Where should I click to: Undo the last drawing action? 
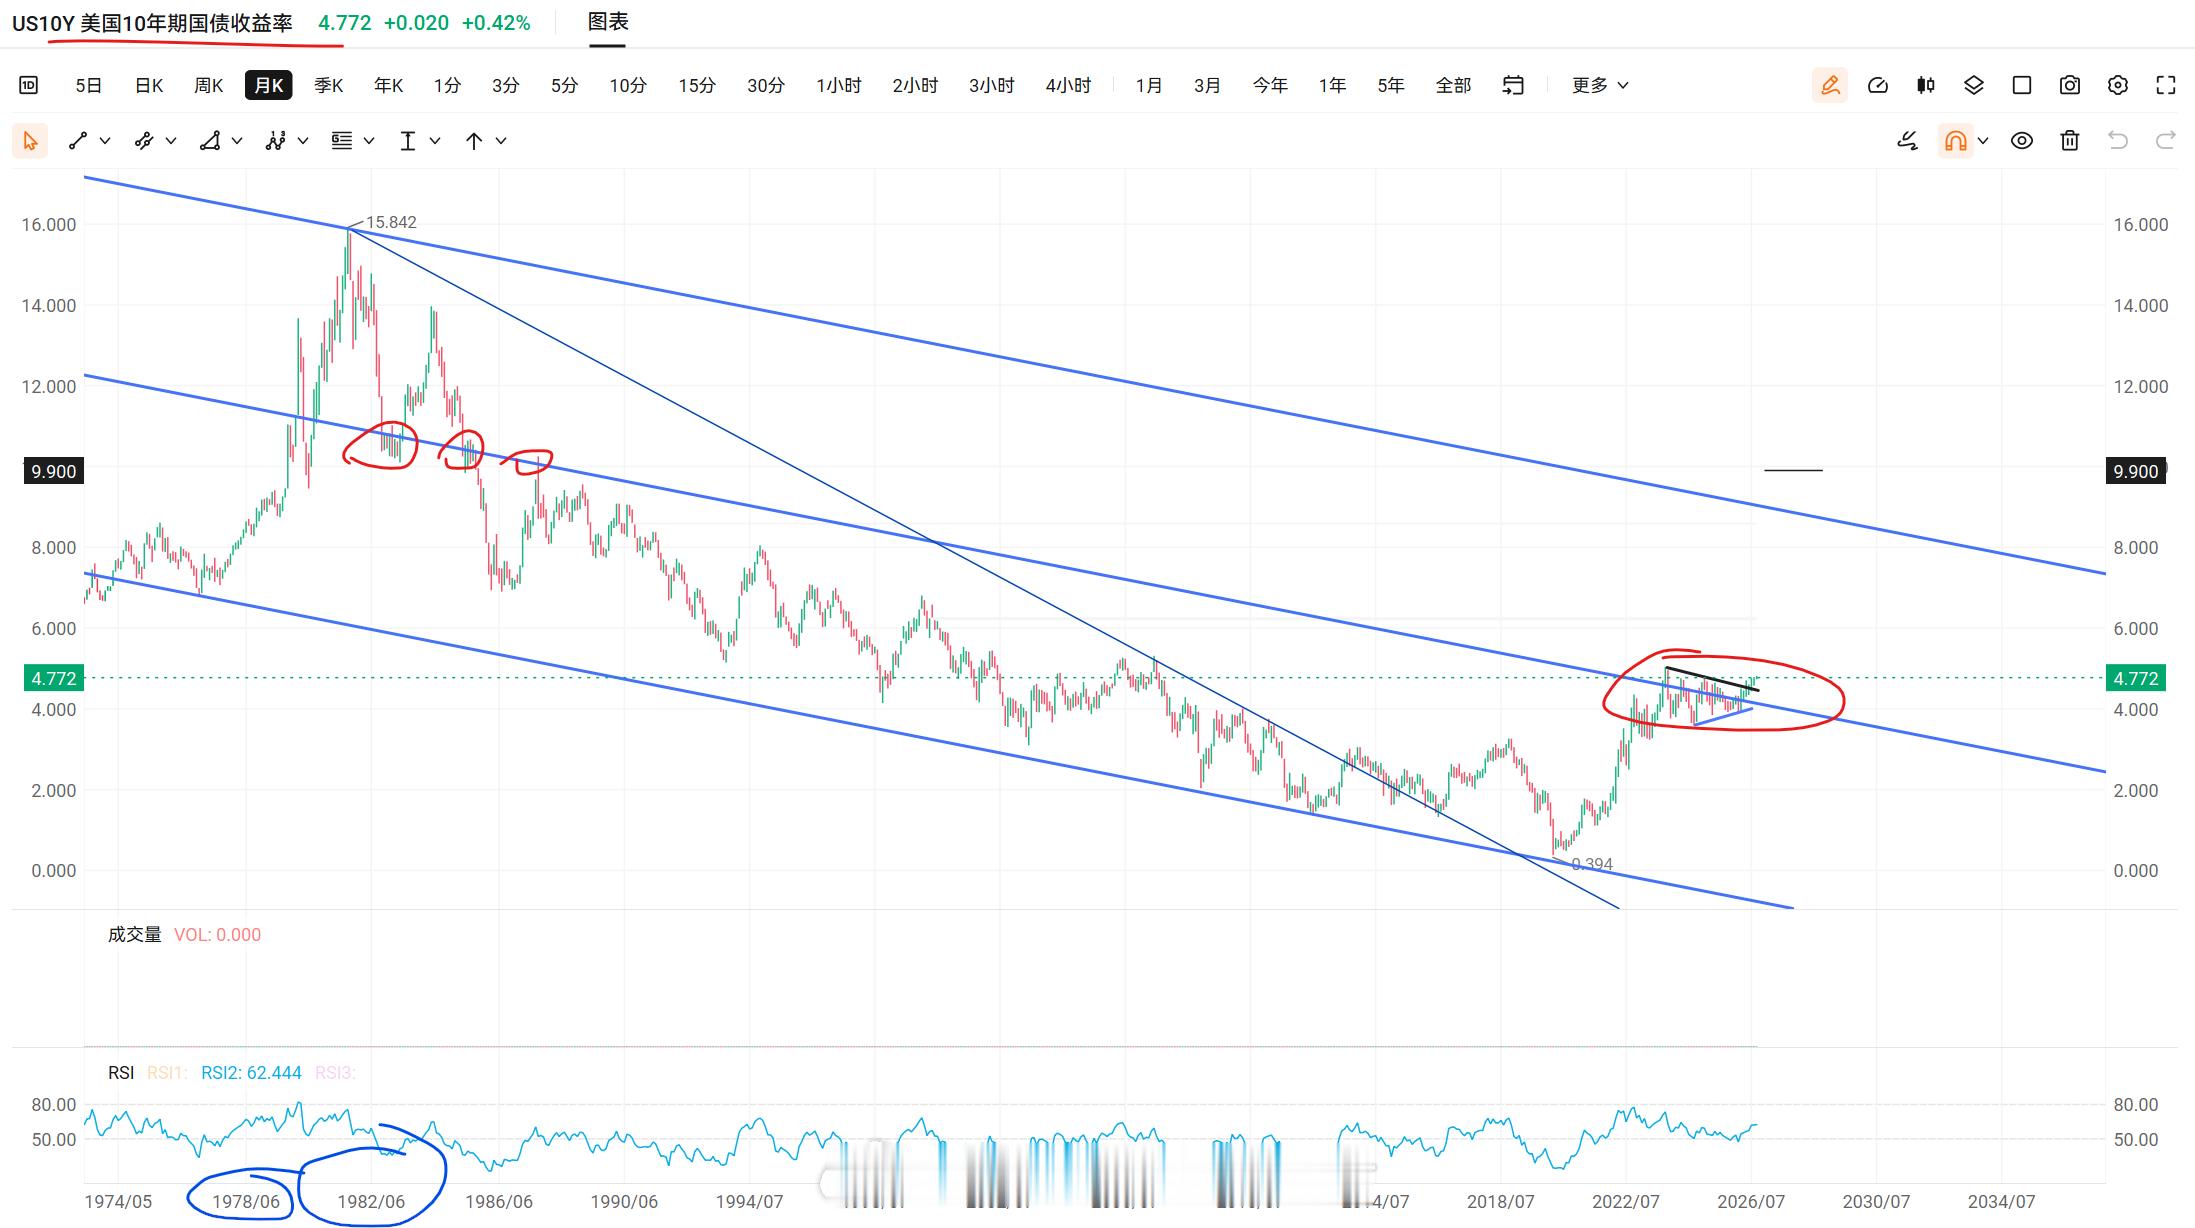tap(2118, 141)
